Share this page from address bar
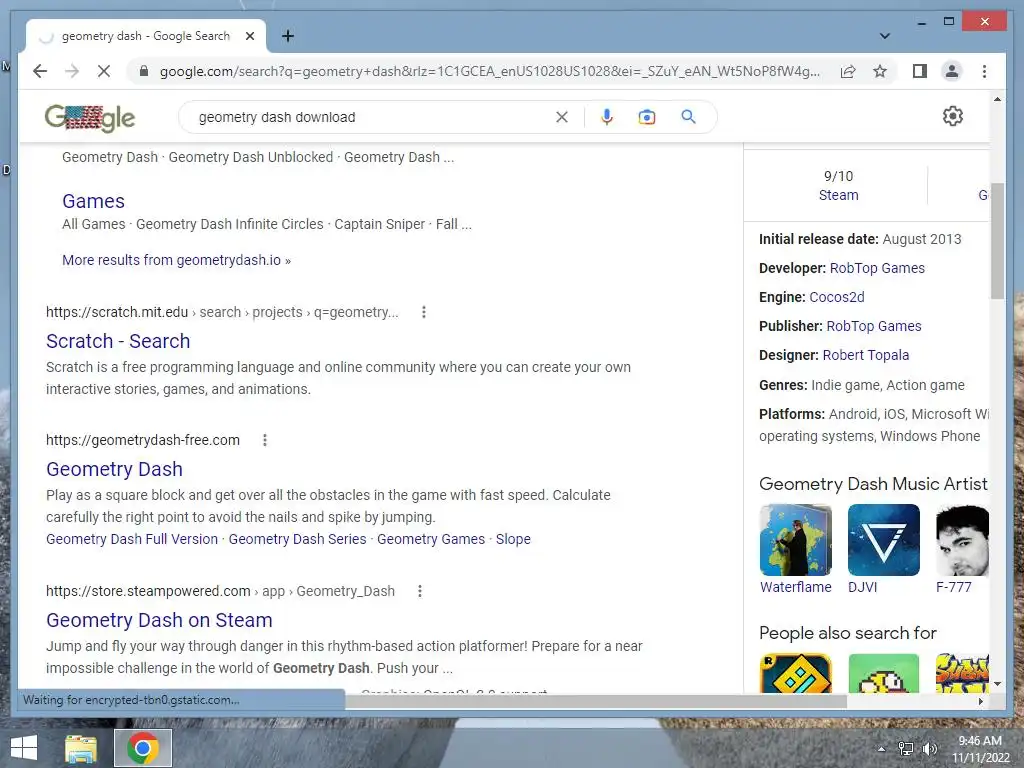This screenshot has height=768, width=1024. pyautogui.click(x=848, y=71)
